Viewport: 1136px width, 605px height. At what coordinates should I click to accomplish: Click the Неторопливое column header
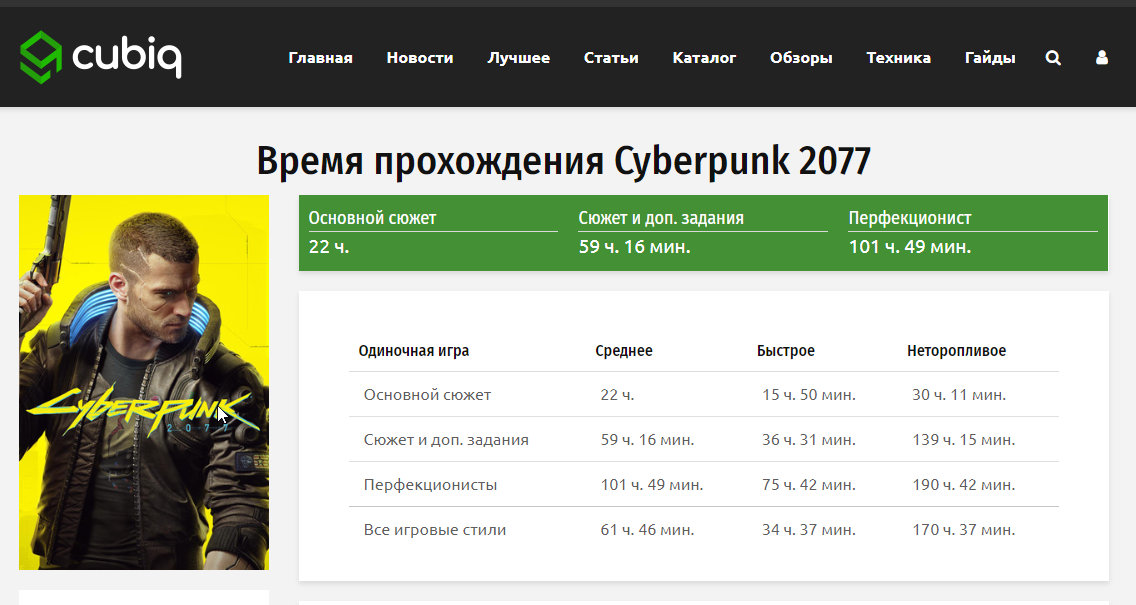[x=956, y=351]
